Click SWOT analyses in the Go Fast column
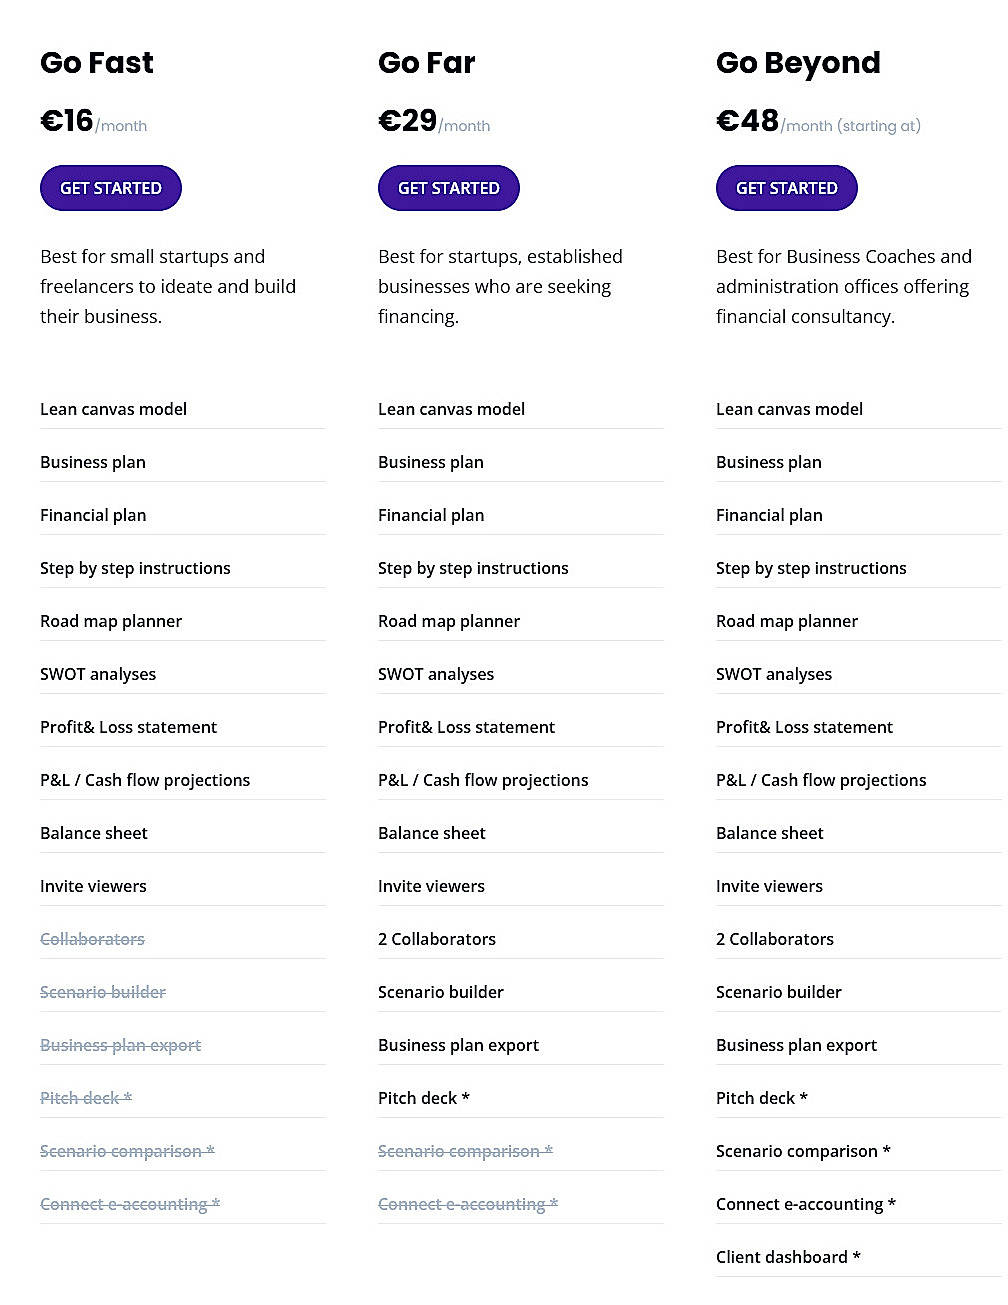Viewport: 1008px width, 1305px height. (98, 674)
